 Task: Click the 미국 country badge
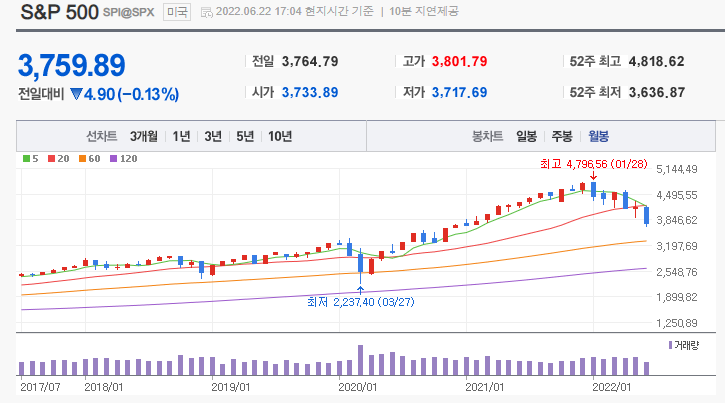click(x=177, y=12)
